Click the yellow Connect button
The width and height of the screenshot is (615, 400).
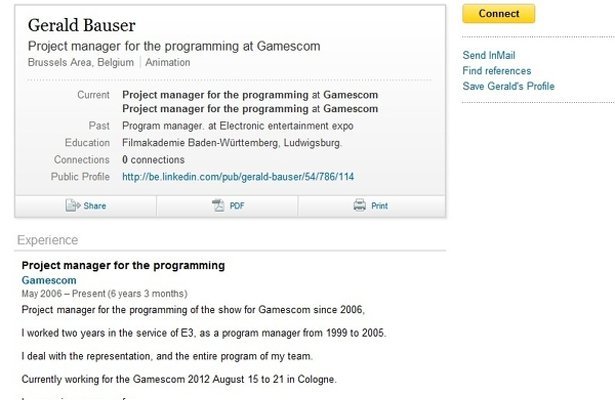499,14
